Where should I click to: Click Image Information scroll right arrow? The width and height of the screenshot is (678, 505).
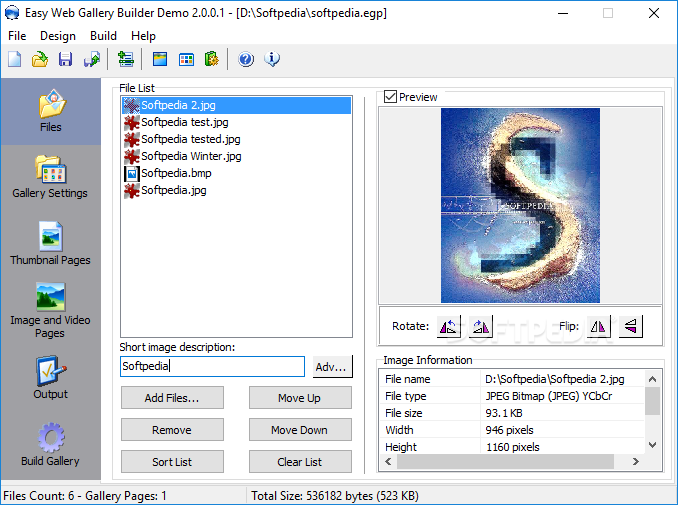[636, 462]
